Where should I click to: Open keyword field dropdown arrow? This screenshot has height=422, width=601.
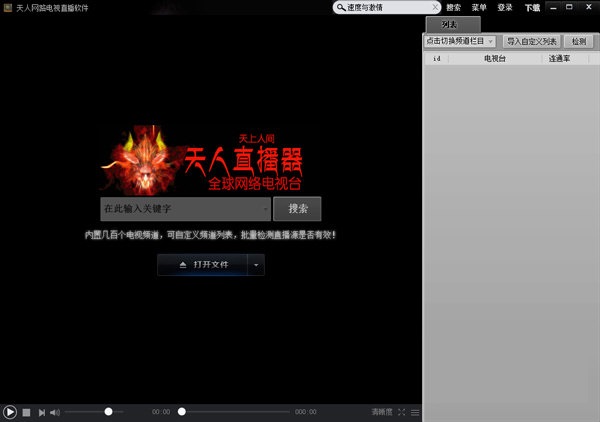pyautogui.click(x=266, y=209)
